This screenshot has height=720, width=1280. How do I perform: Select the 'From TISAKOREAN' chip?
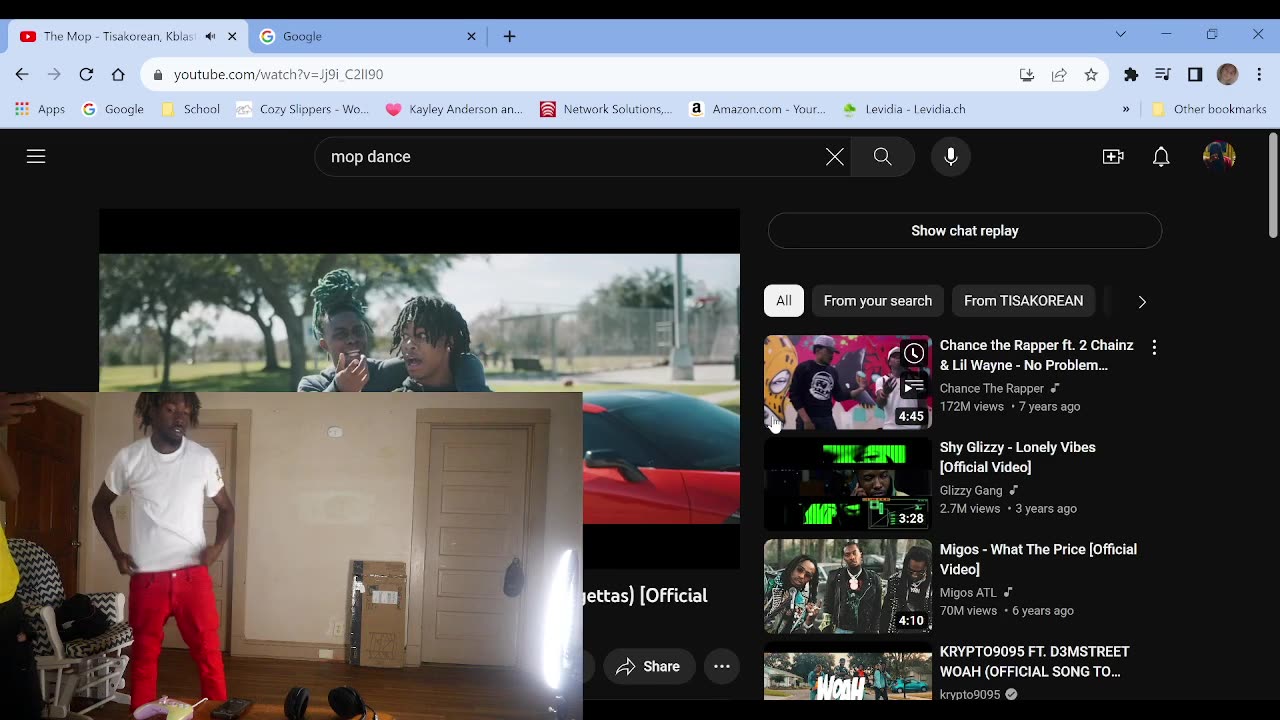click(1023, 301)
